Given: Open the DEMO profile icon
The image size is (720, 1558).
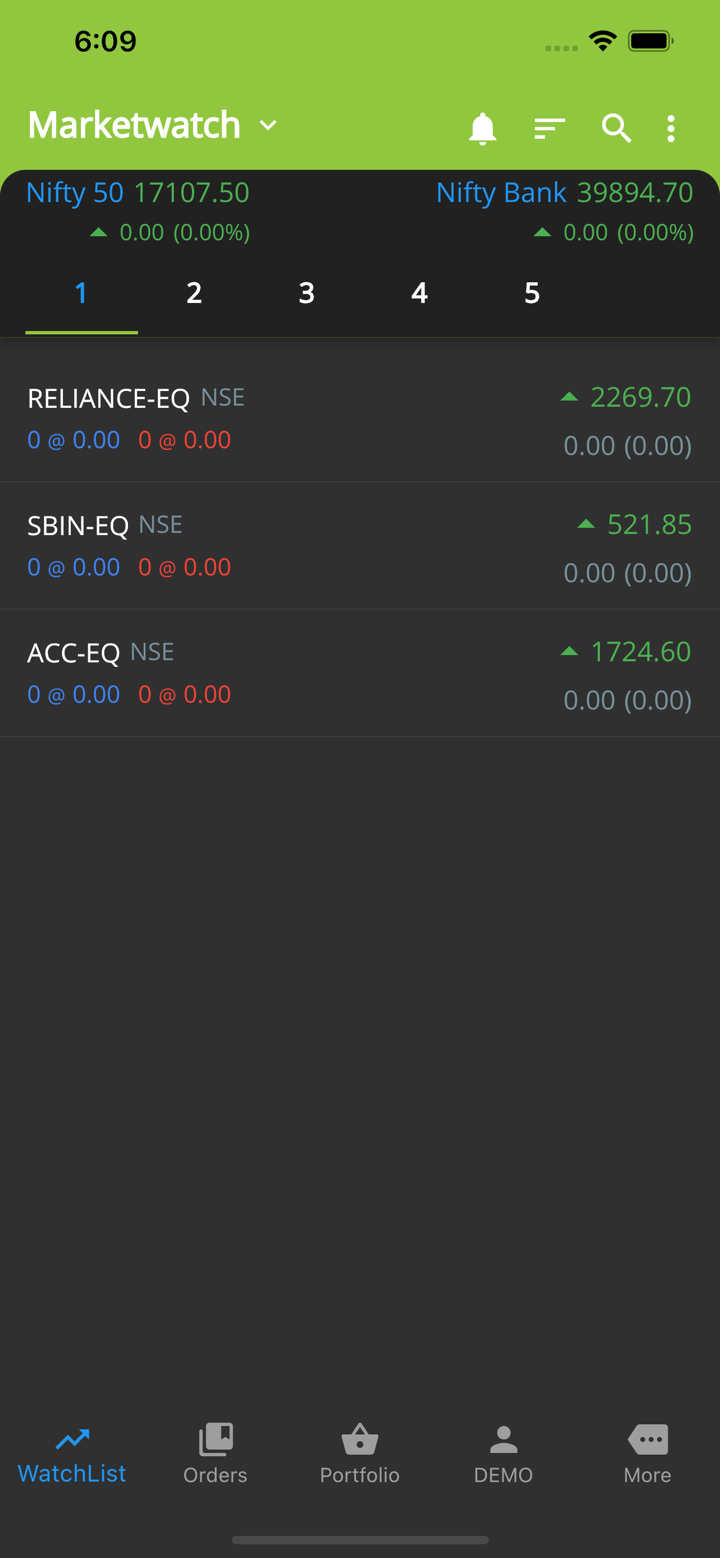Looking at the screenshot, I should click(x=503, y=1440).
